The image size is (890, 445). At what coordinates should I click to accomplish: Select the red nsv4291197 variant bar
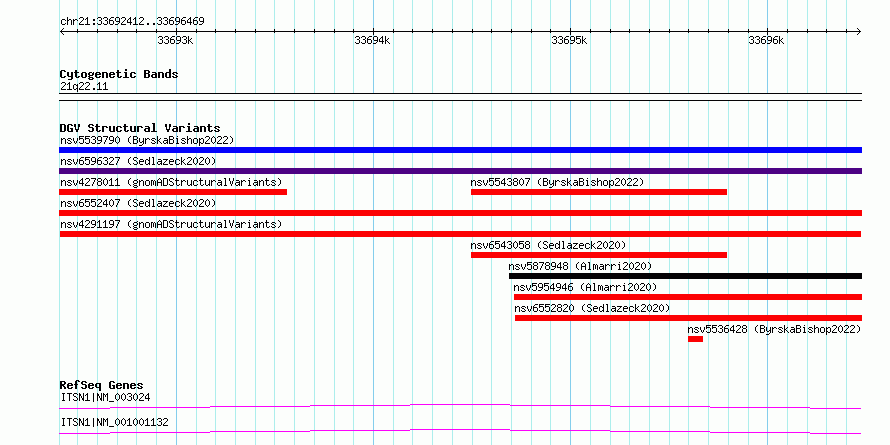coord(460,234)
